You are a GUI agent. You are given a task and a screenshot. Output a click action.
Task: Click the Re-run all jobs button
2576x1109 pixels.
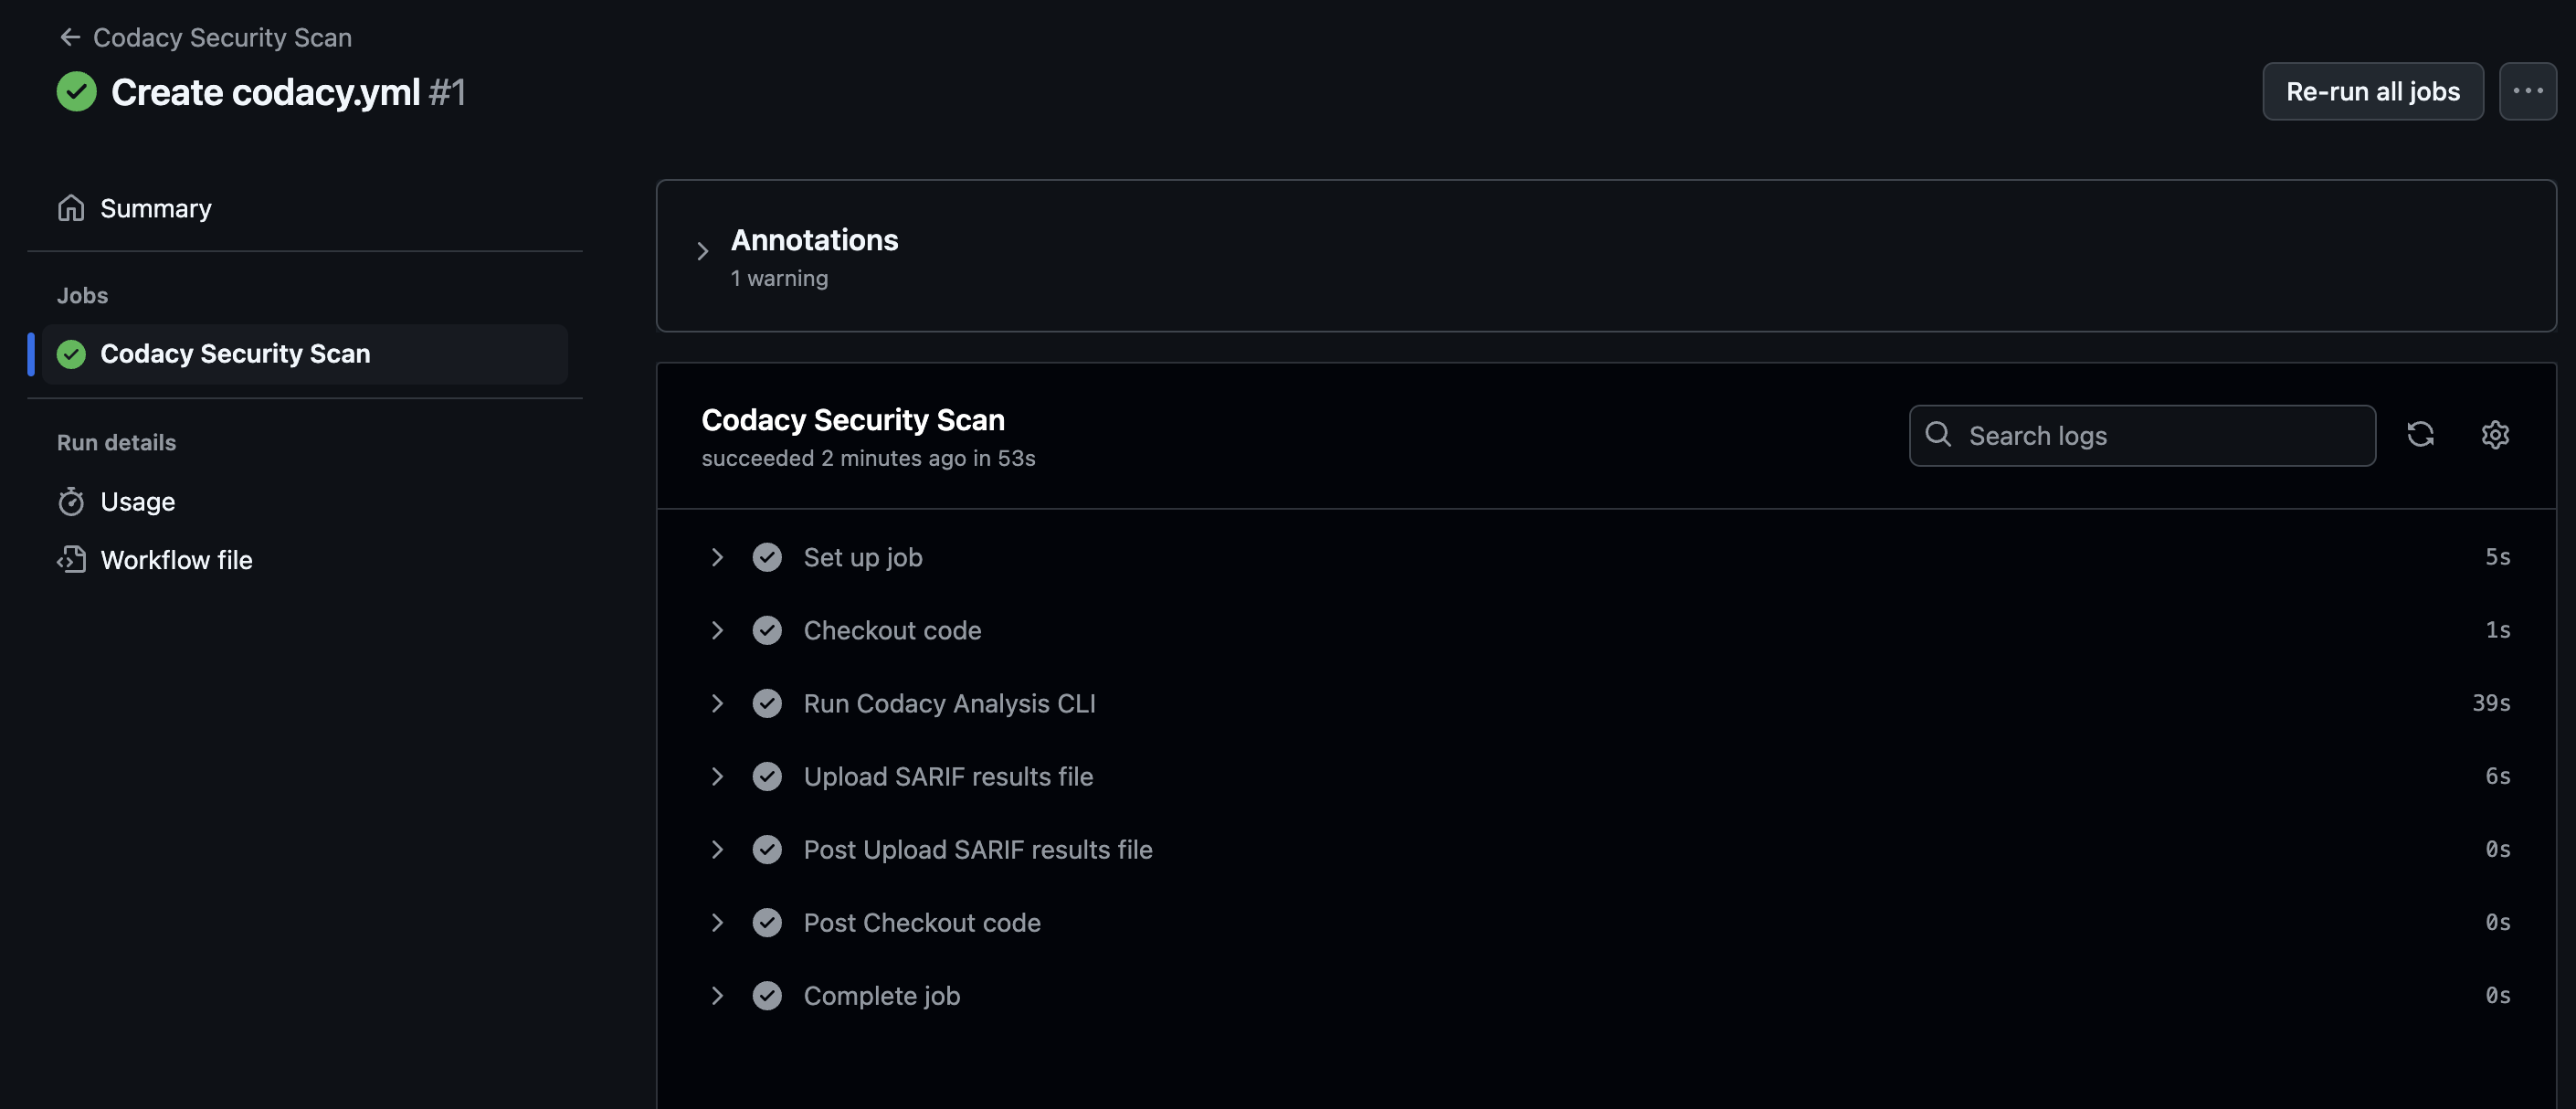[2372, 91]
